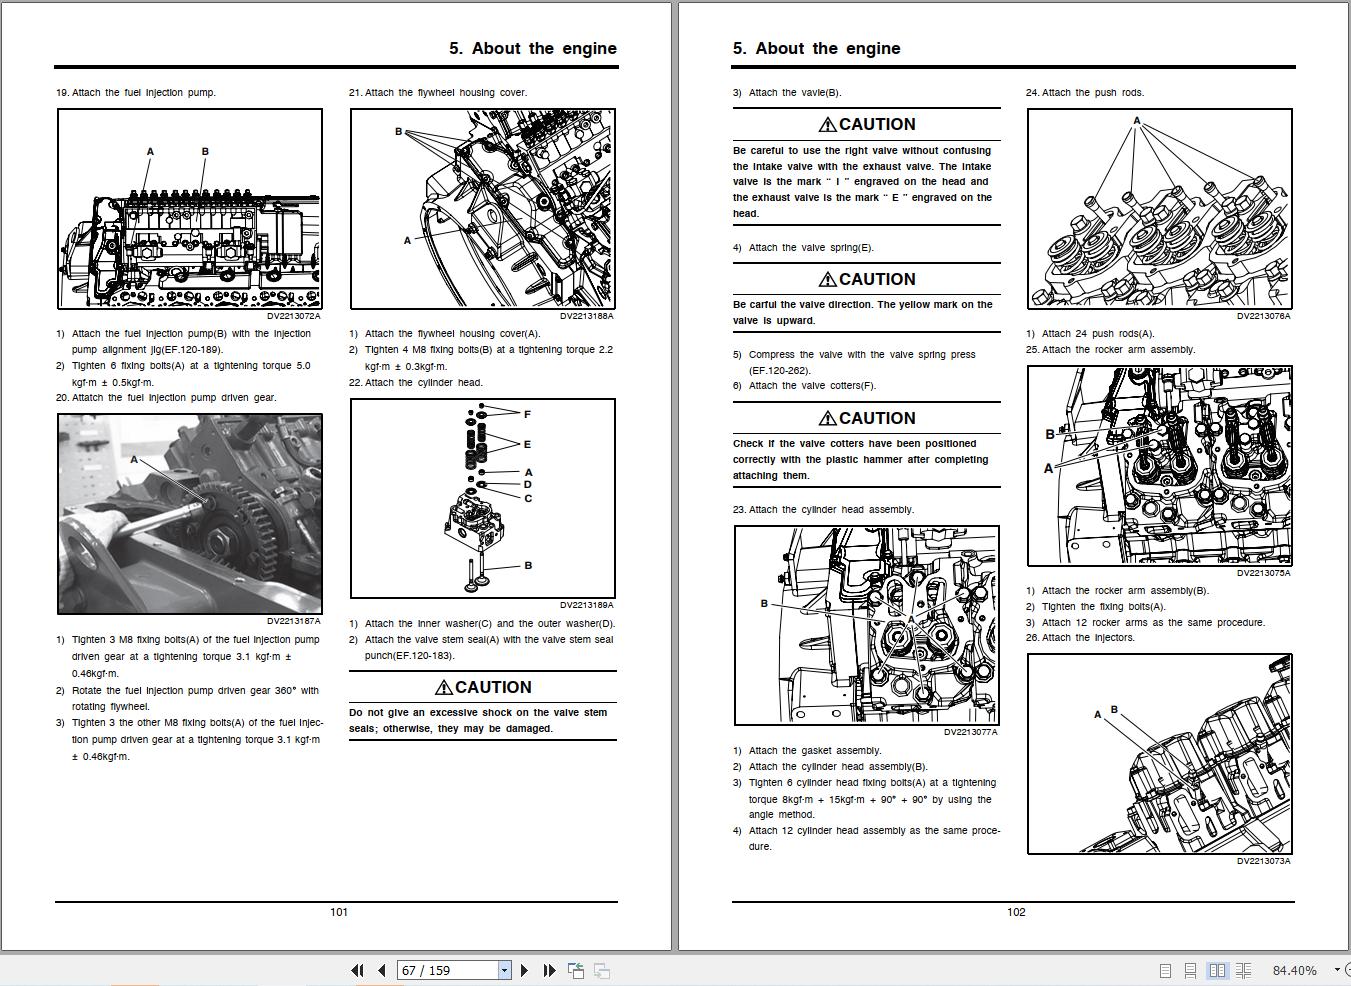The height and width of the screenshot is (986, 1351).
Task: Click the CAUTION heading about intake and exhaust valves
Action: (x=867, y=124)
